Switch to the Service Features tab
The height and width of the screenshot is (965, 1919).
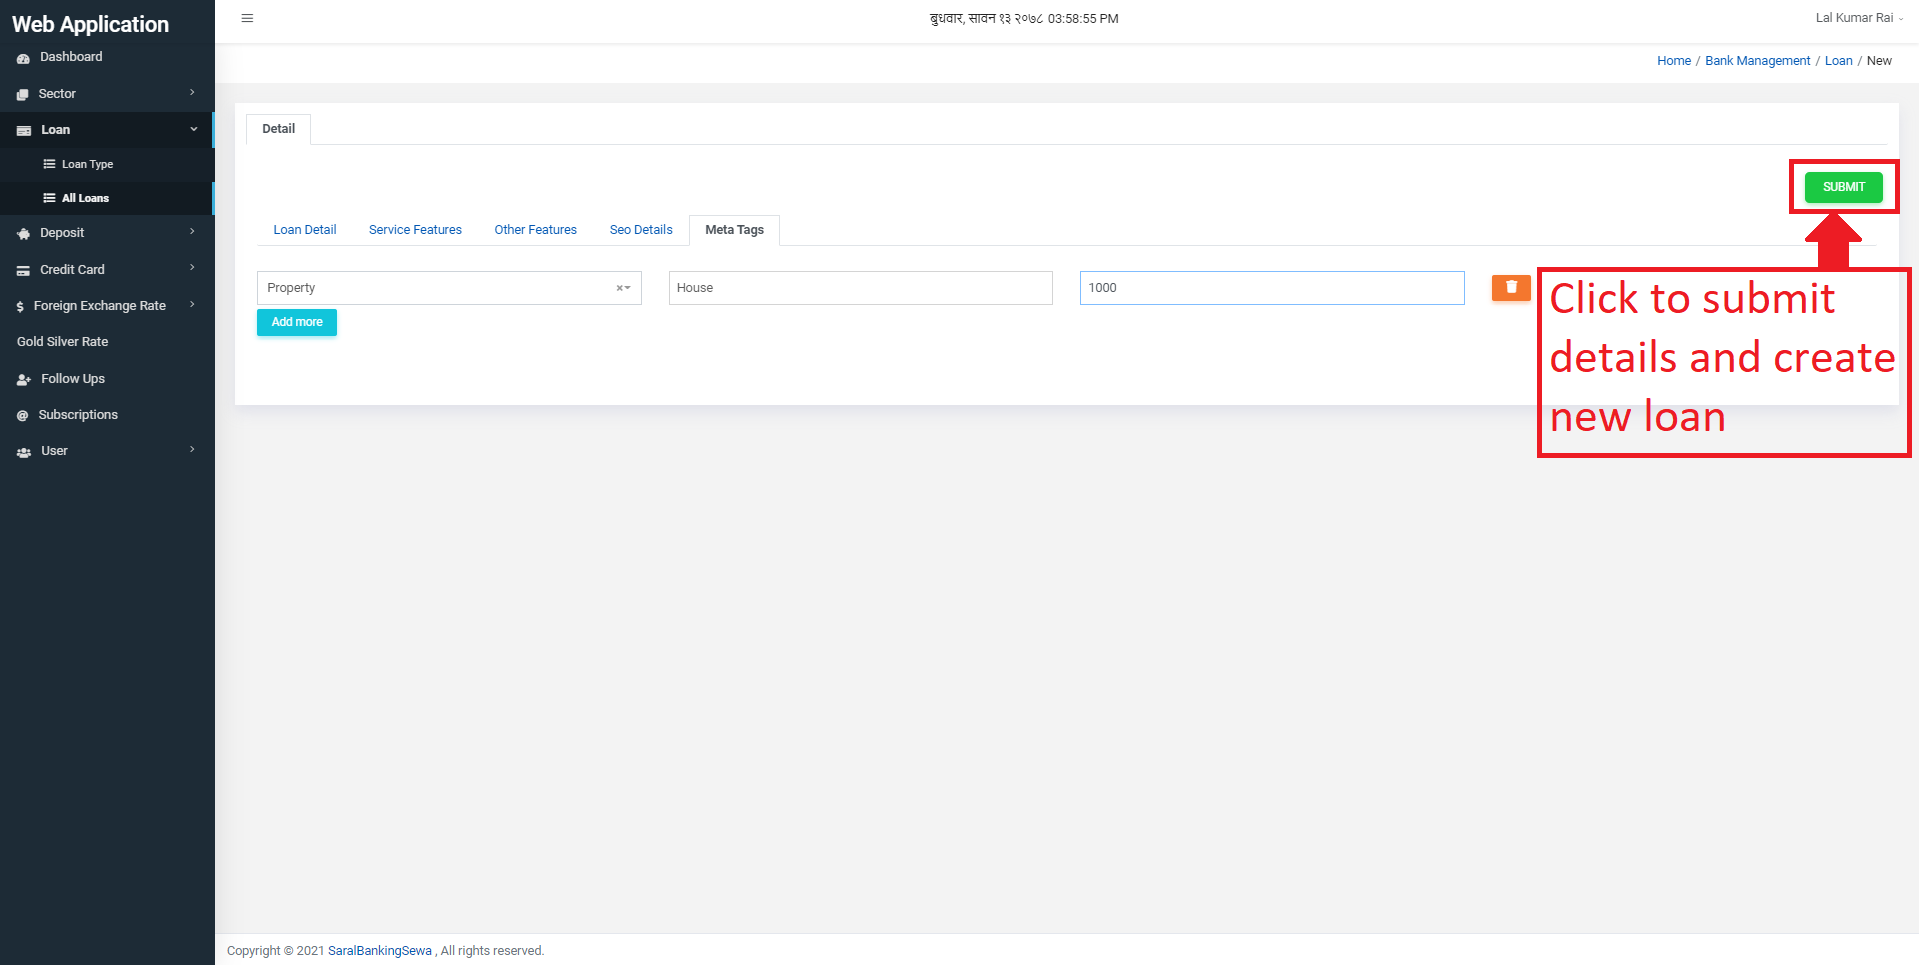pos(415,230)
